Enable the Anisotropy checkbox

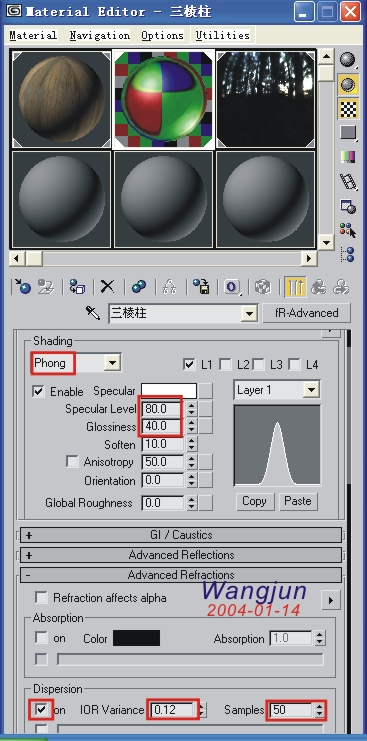click(x=72, y=462)
